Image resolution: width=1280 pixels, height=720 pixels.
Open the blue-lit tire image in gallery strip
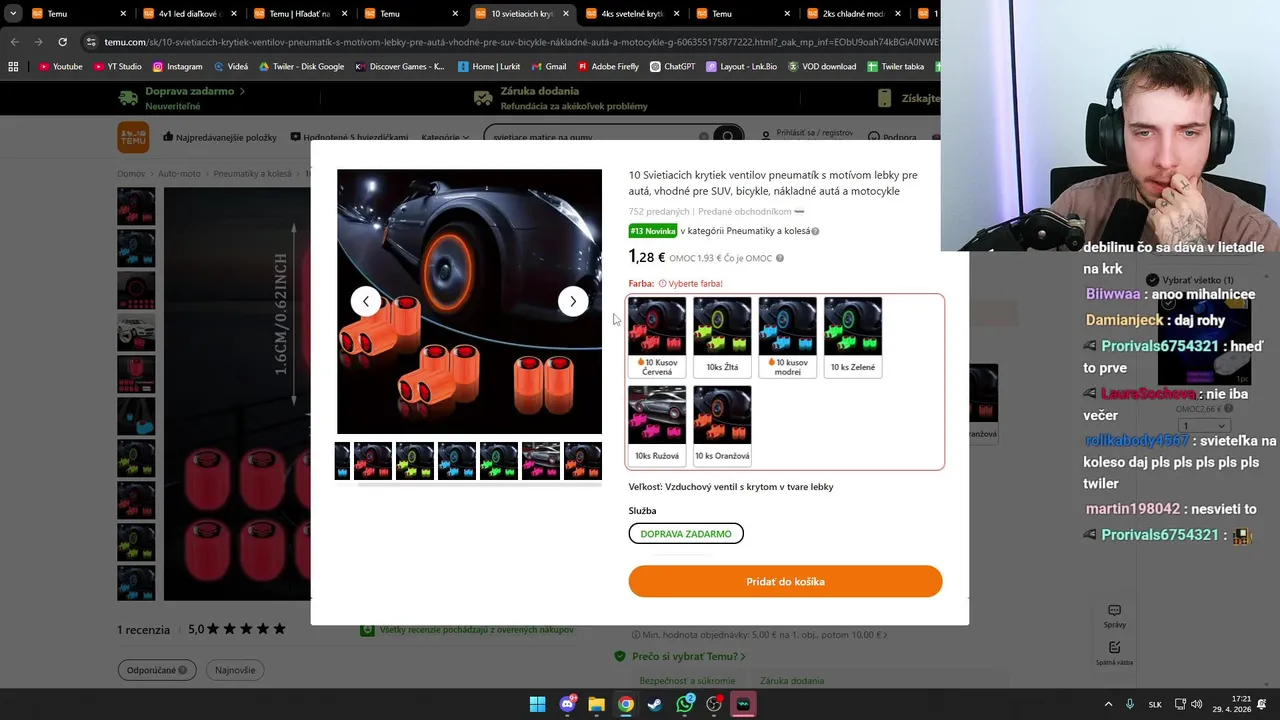[457, 461]
